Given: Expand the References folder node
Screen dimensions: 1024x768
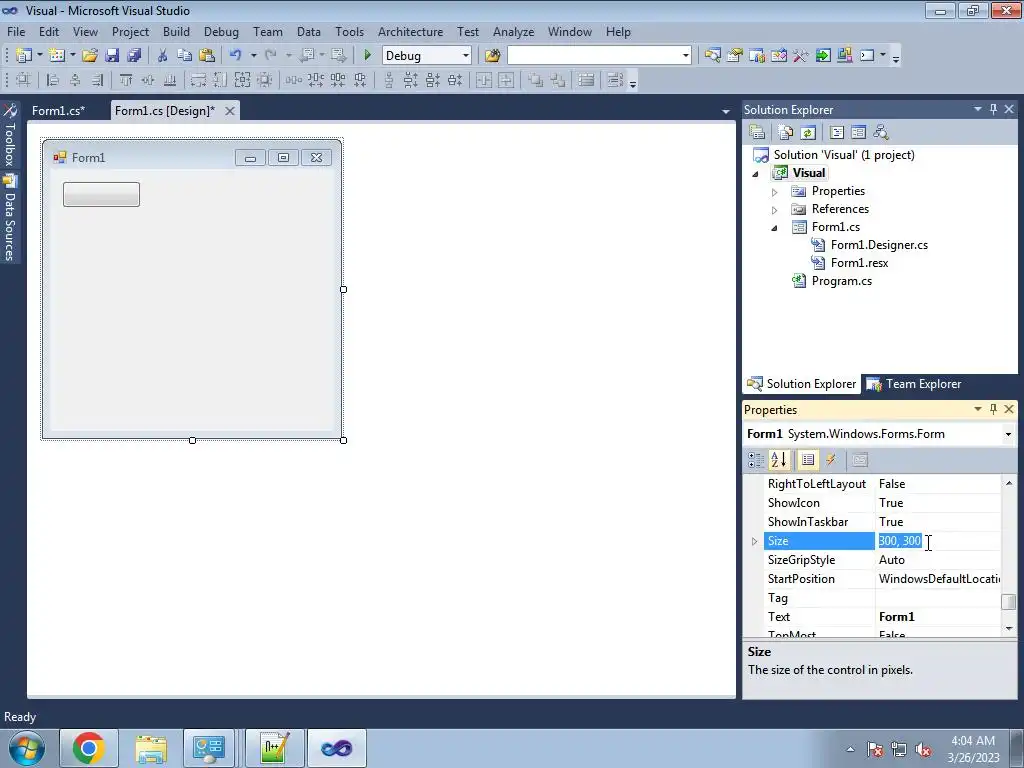Looking at the screenshot, I should pos(775,210).
